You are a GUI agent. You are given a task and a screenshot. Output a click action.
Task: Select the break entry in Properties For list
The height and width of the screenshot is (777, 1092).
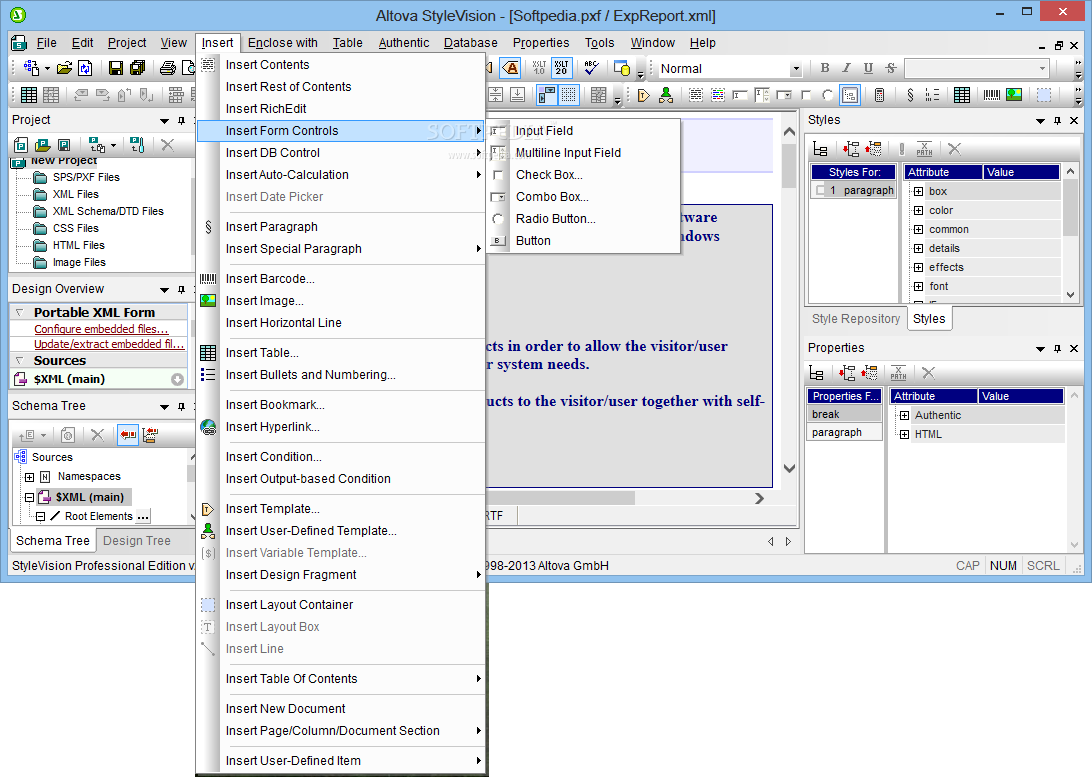click(843, 414)
